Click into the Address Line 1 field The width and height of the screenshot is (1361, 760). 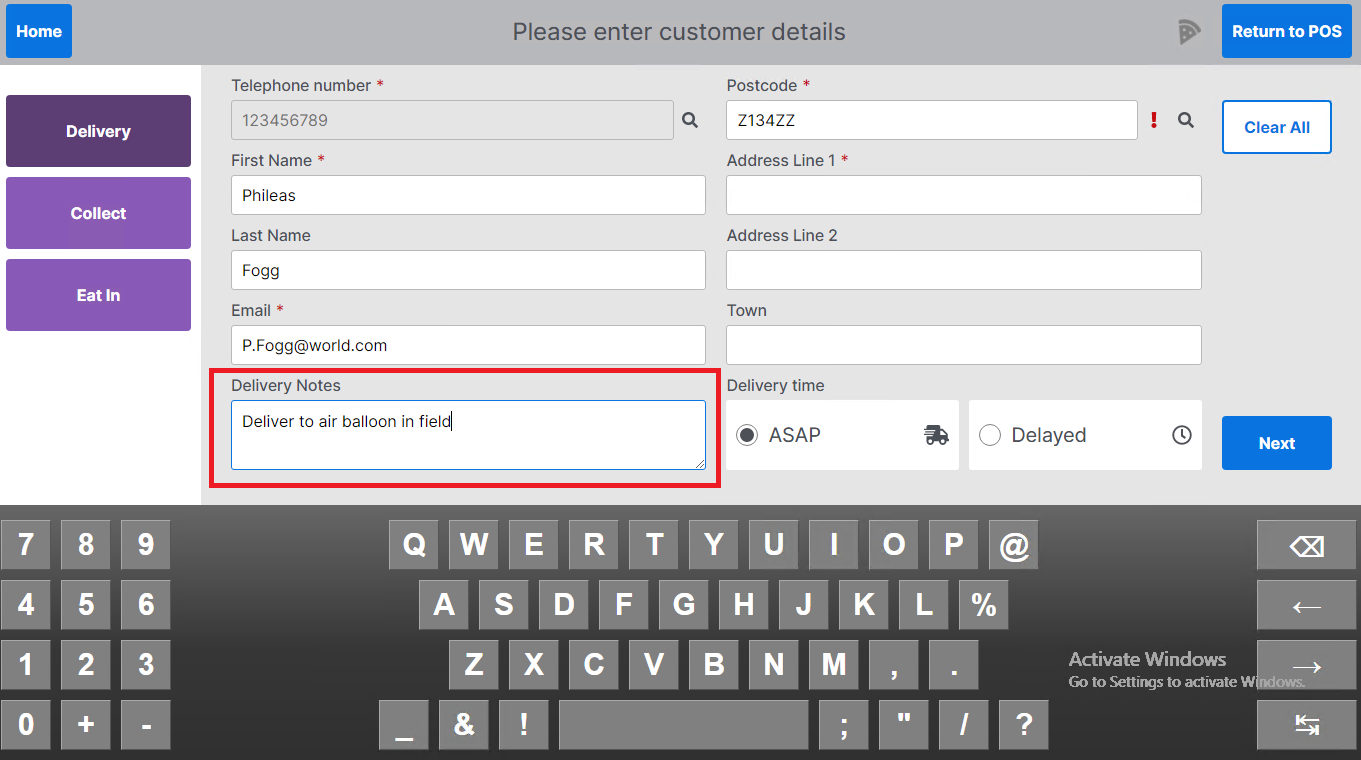(963, 195)
